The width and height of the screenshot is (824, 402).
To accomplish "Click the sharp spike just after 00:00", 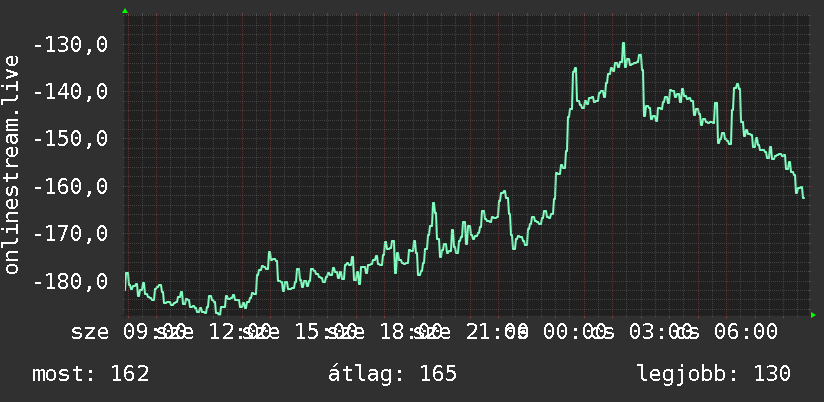I will click(575, 68).
